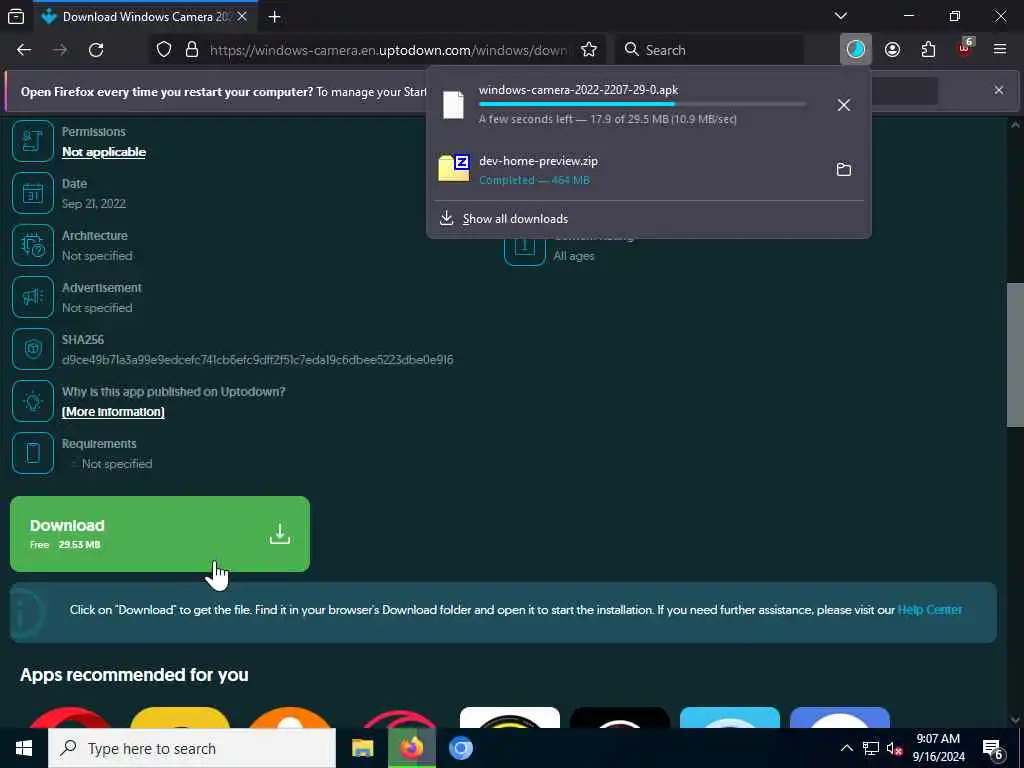1024x768 pixels.
Task: Expand the list all tabs chevron
Action: tap(840, 16)
